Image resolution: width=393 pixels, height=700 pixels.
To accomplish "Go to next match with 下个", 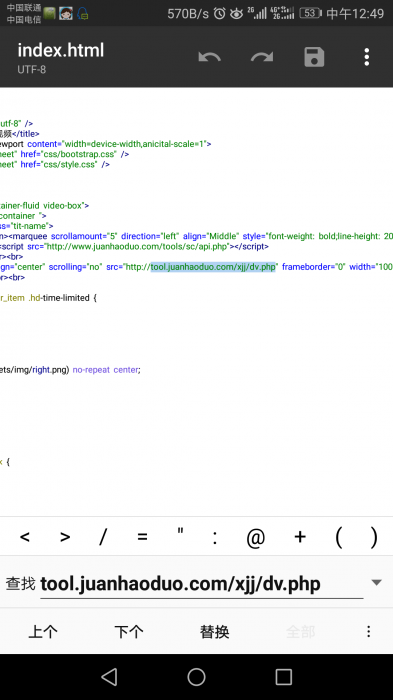I will [129, 632].
